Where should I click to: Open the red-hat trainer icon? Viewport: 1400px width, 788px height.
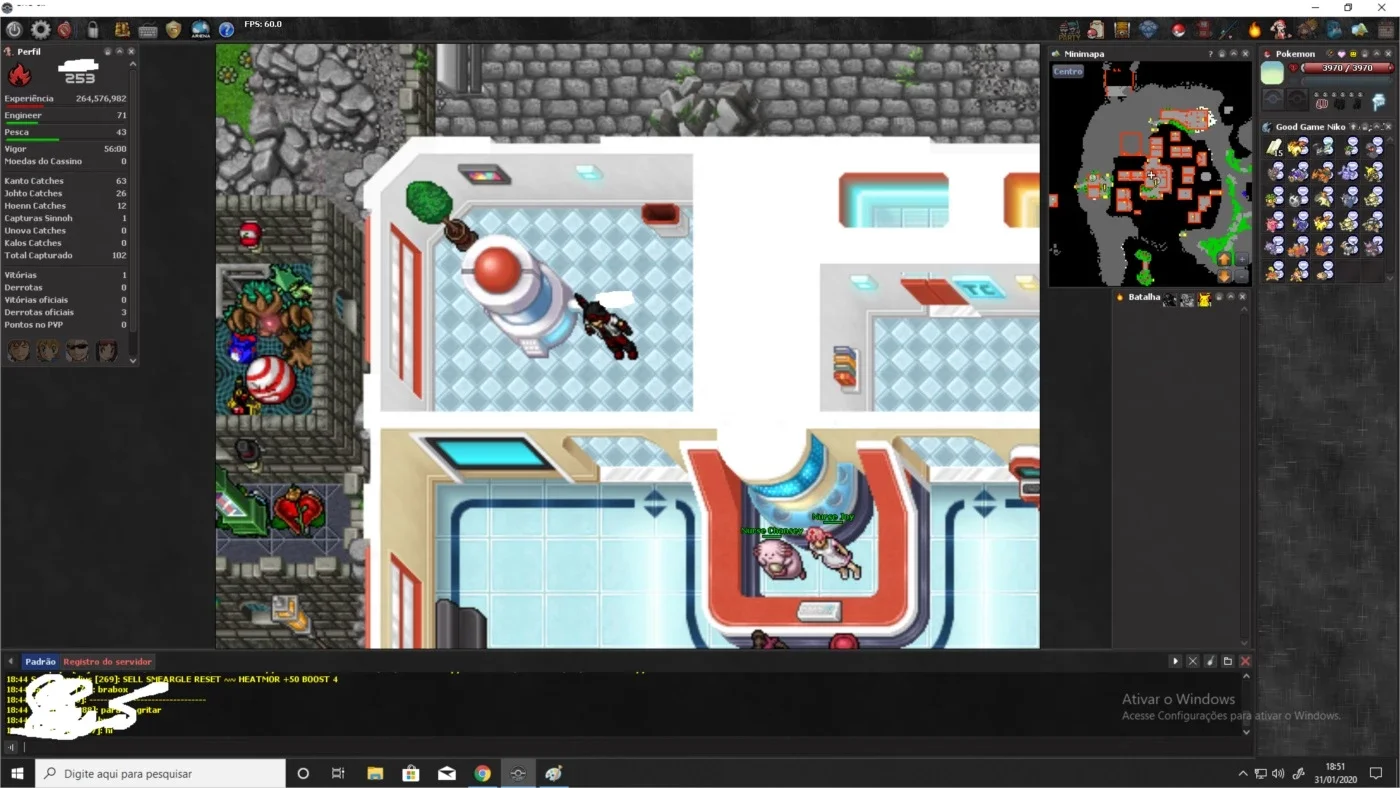pos(1280,30)
